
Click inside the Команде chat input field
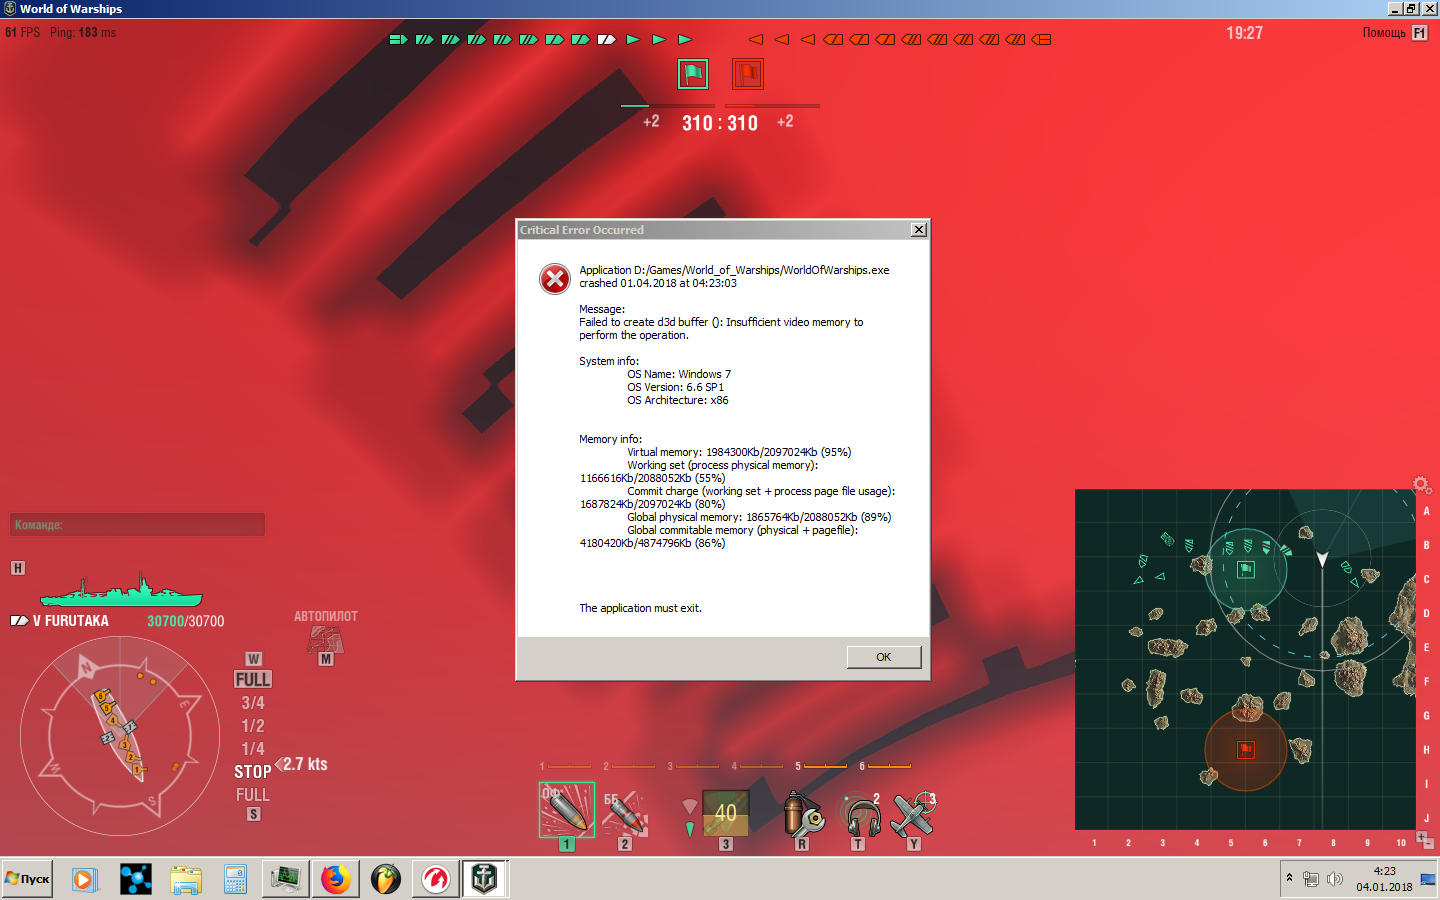[137, 524]
